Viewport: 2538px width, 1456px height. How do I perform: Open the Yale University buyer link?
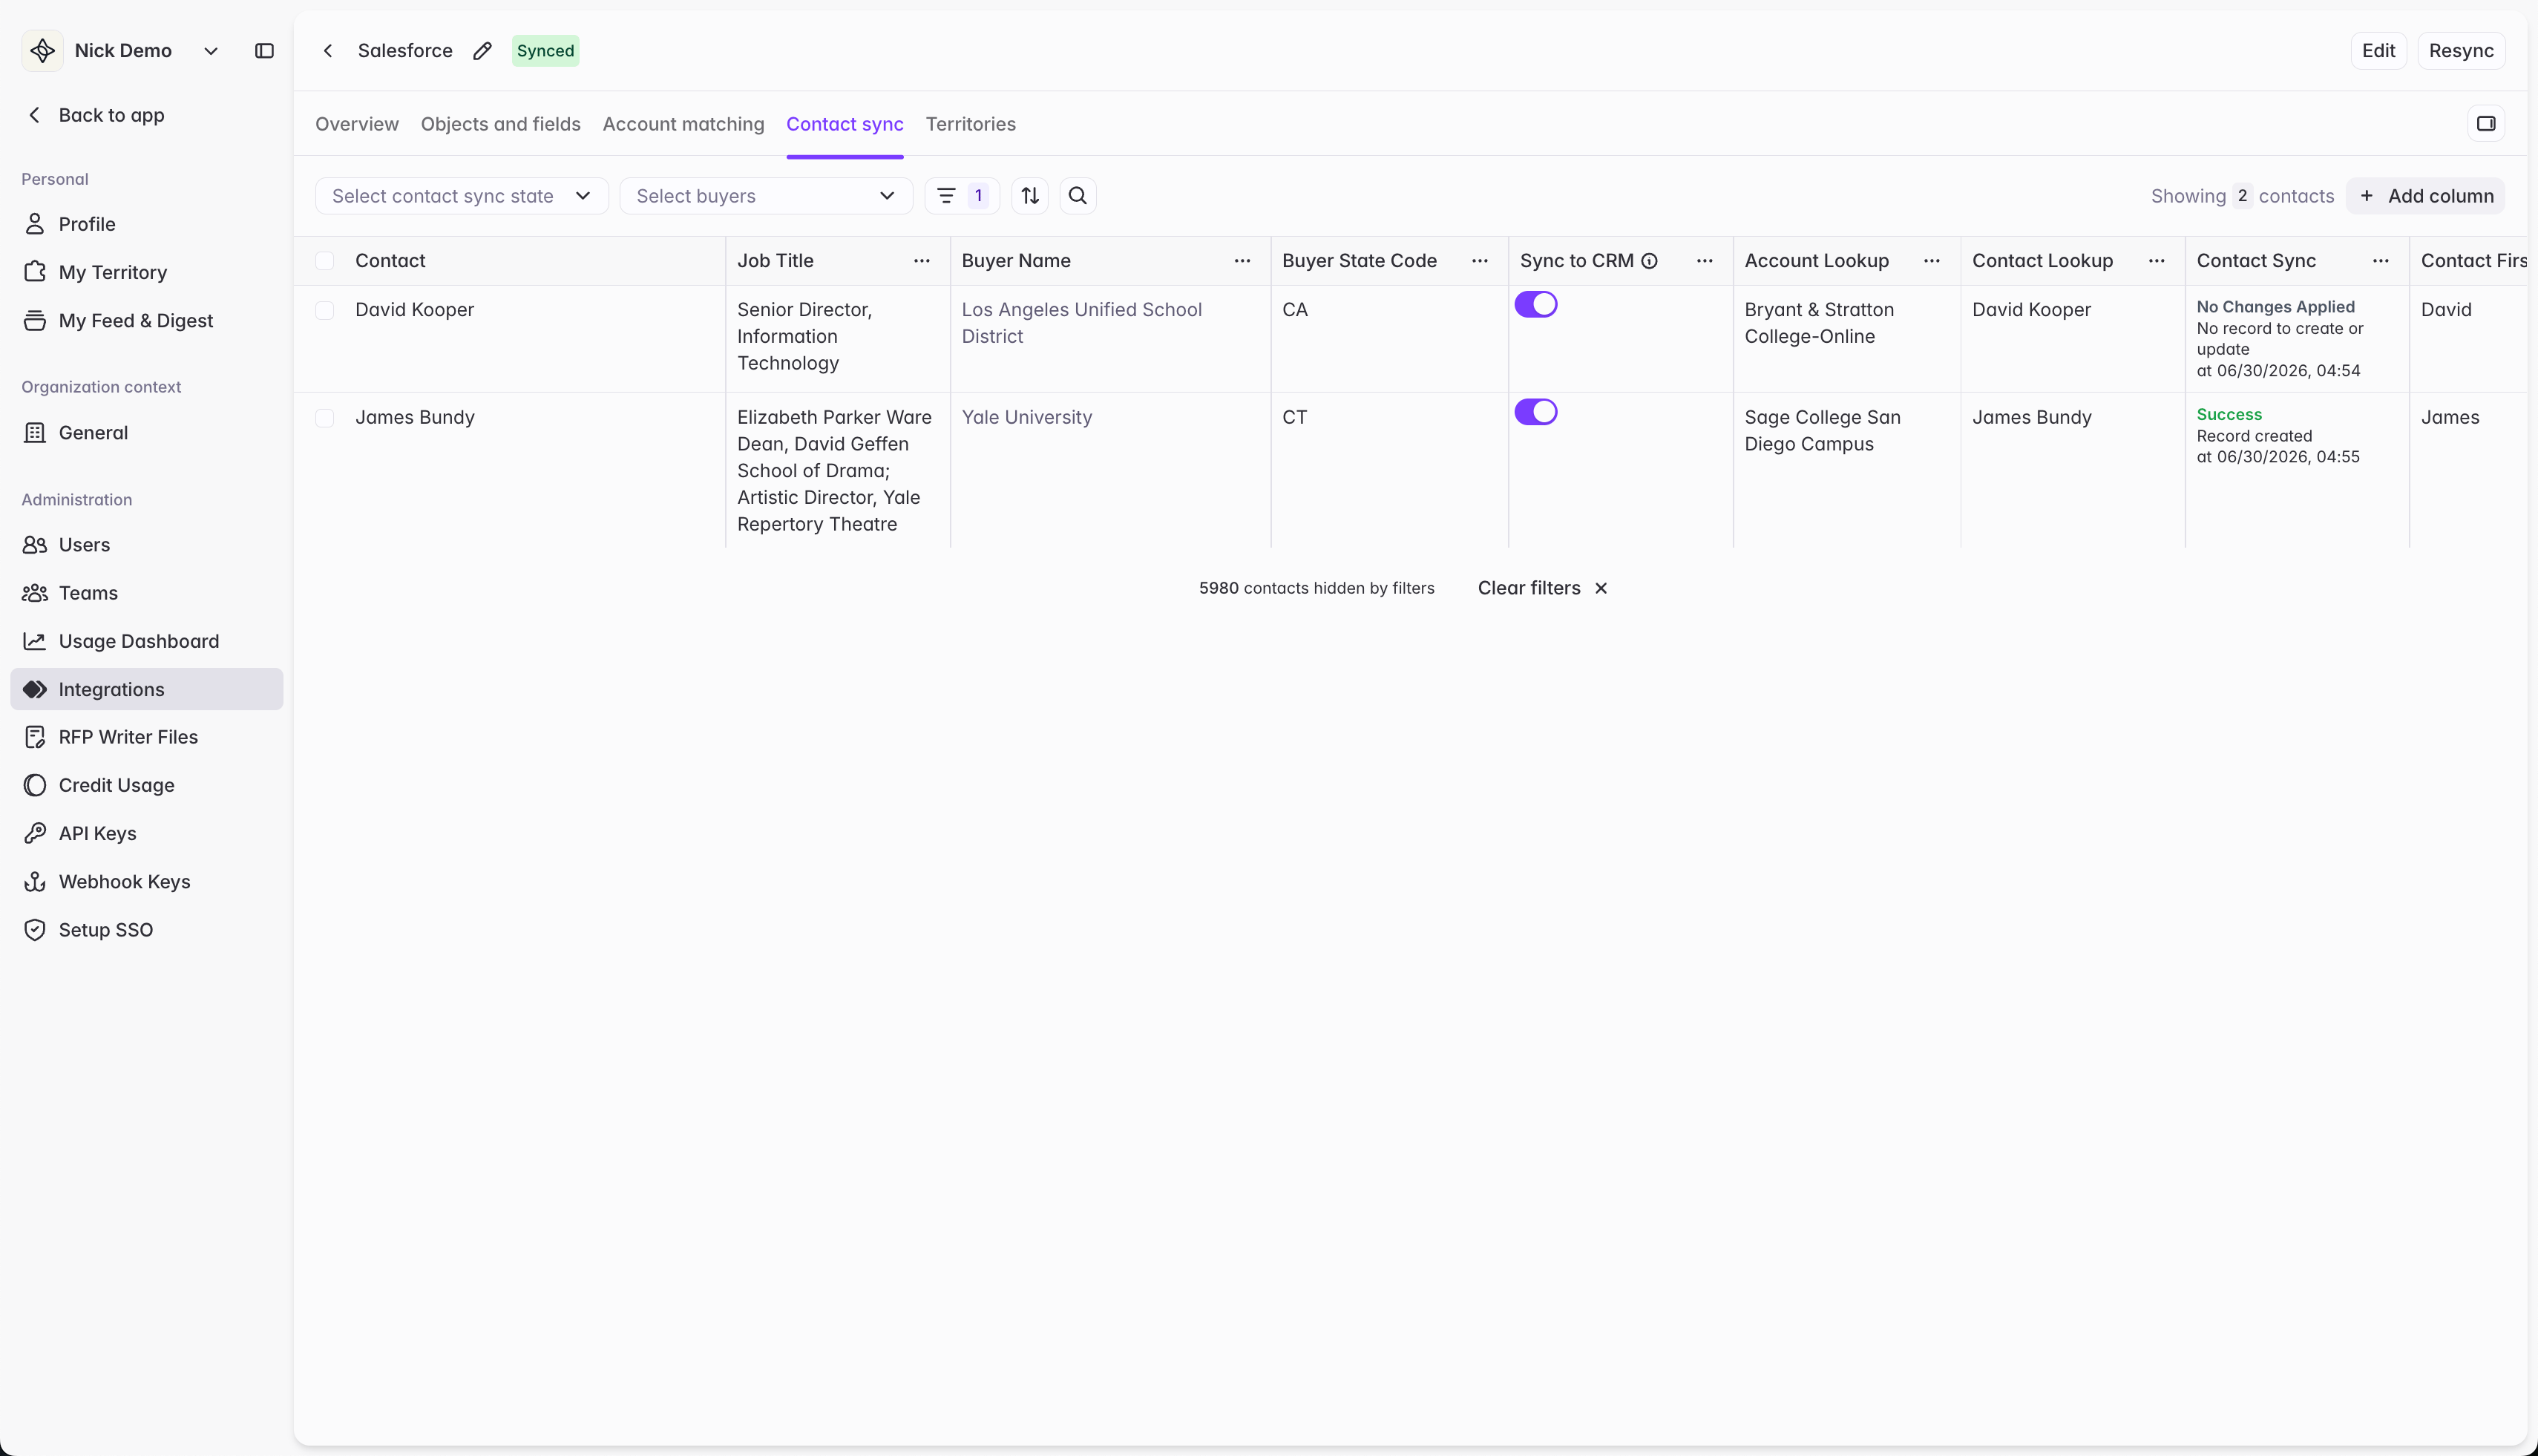[1027, 417]
